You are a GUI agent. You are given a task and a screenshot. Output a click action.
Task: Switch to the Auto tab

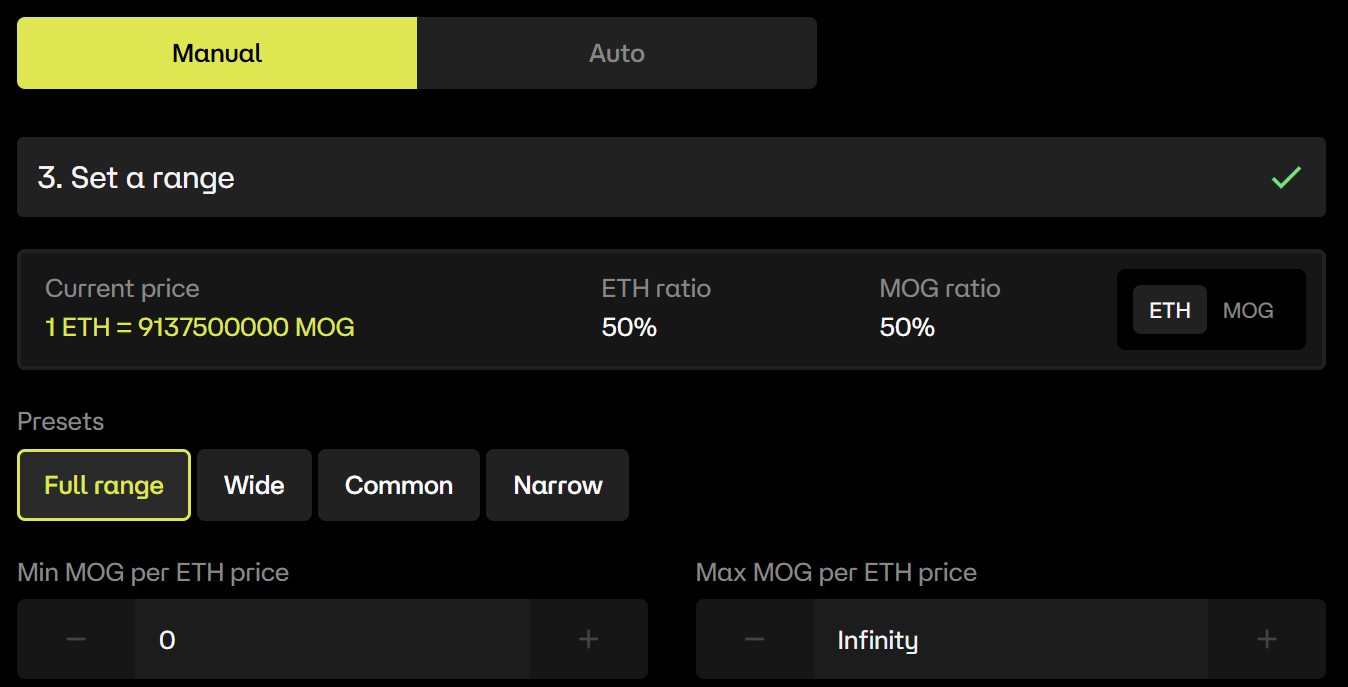[x=616, y=53]
